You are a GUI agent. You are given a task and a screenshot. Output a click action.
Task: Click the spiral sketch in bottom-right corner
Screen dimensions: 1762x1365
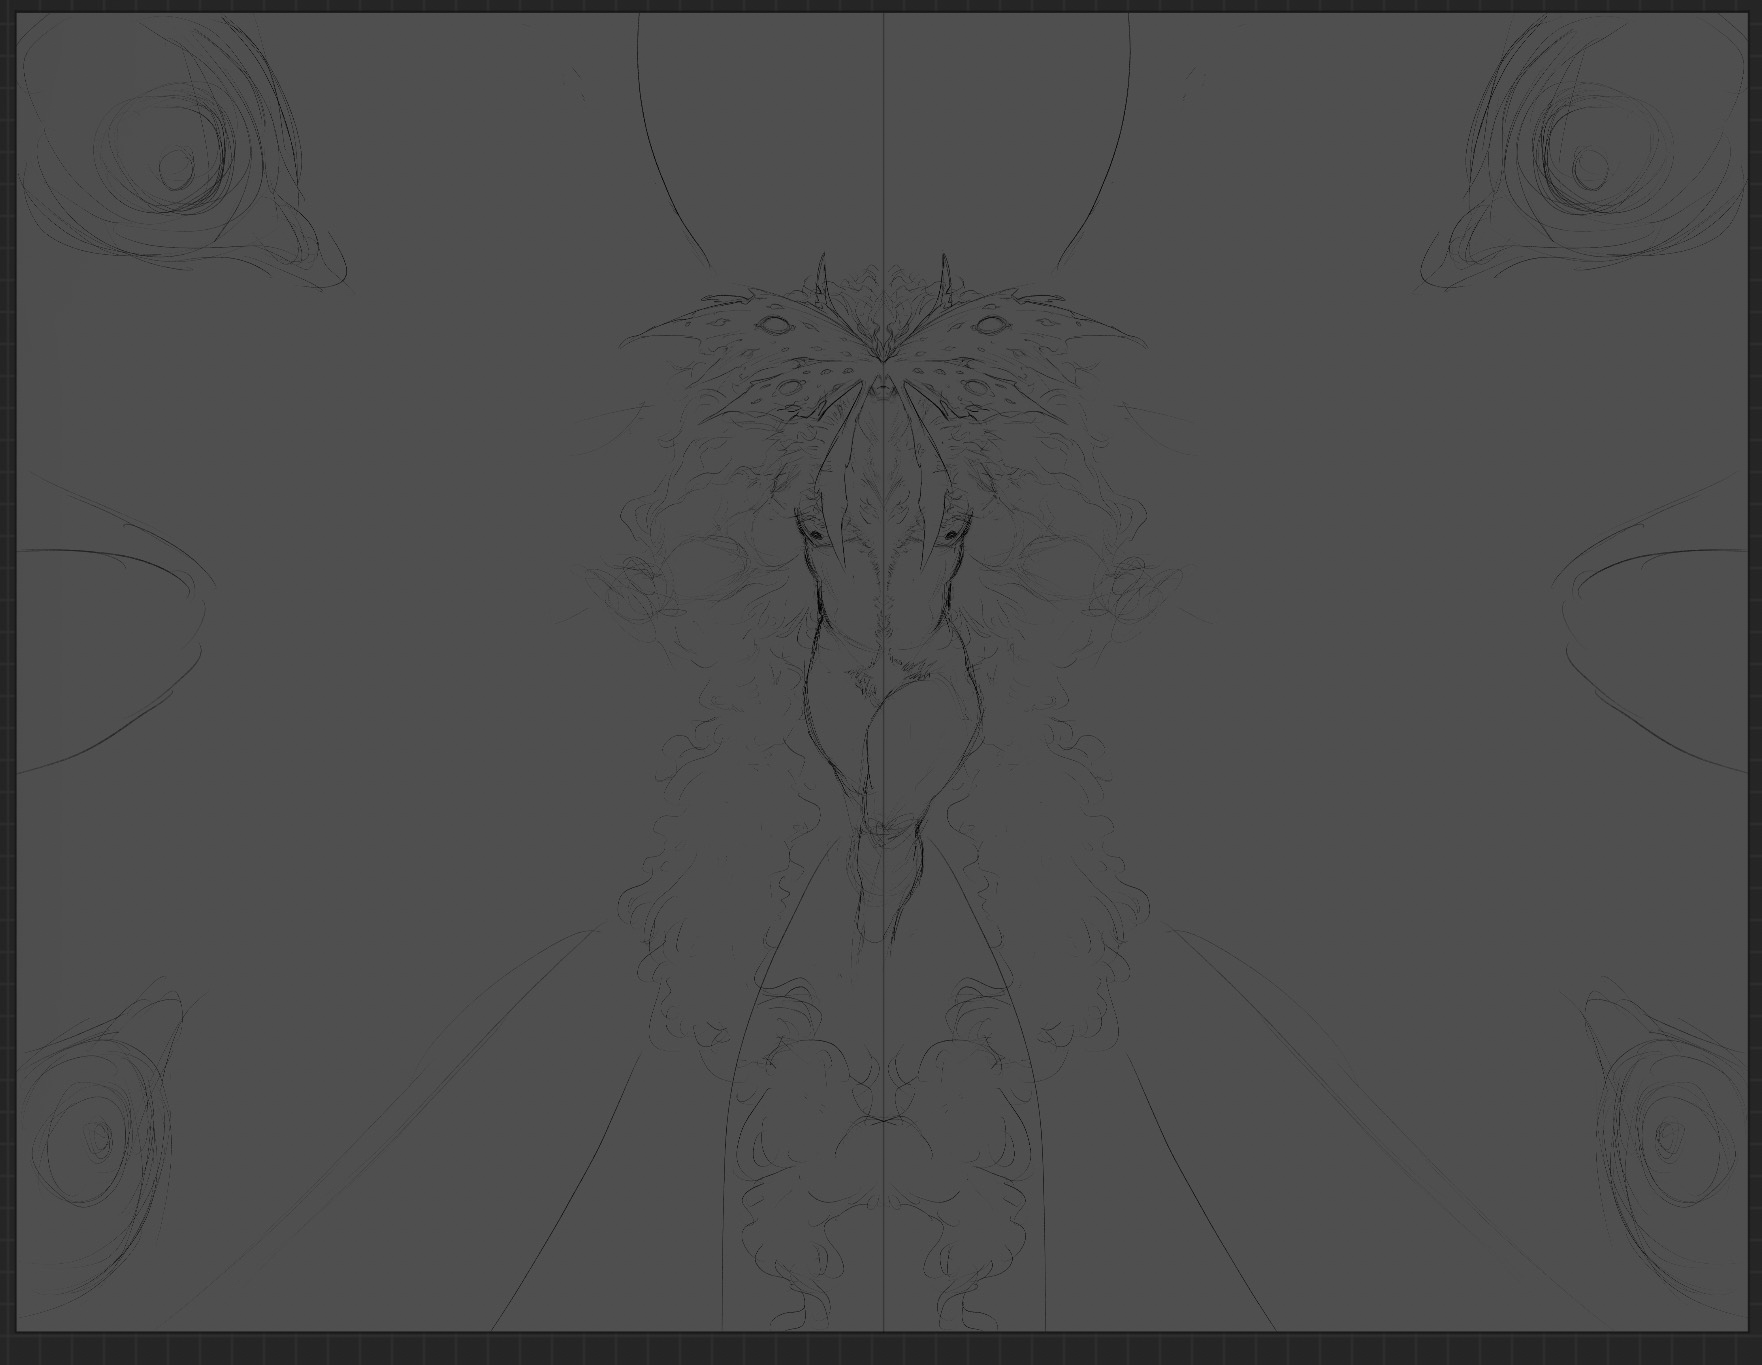[x=1667, y=1136]
